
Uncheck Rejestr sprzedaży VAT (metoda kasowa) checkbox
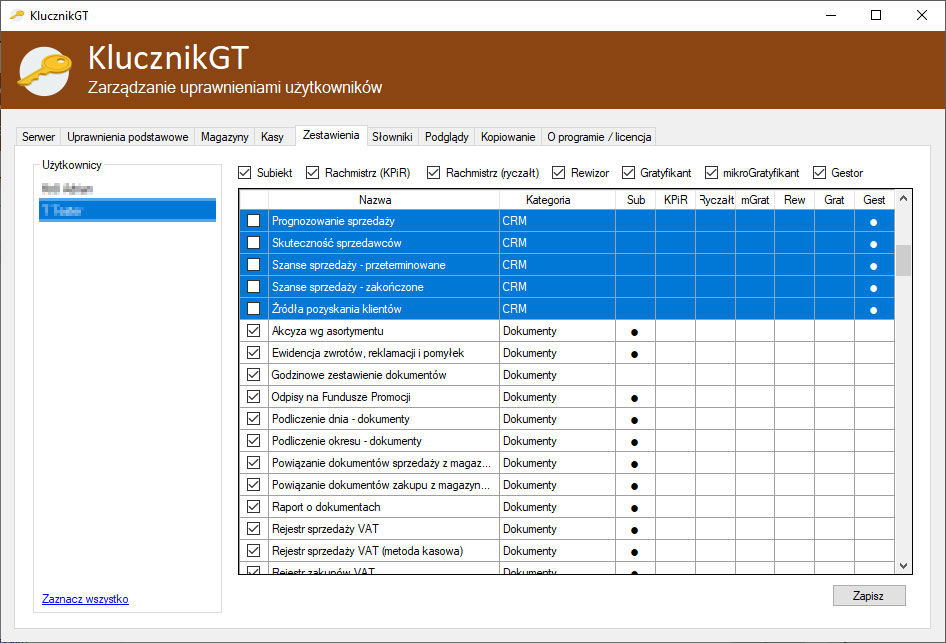[x=253, y=551]
